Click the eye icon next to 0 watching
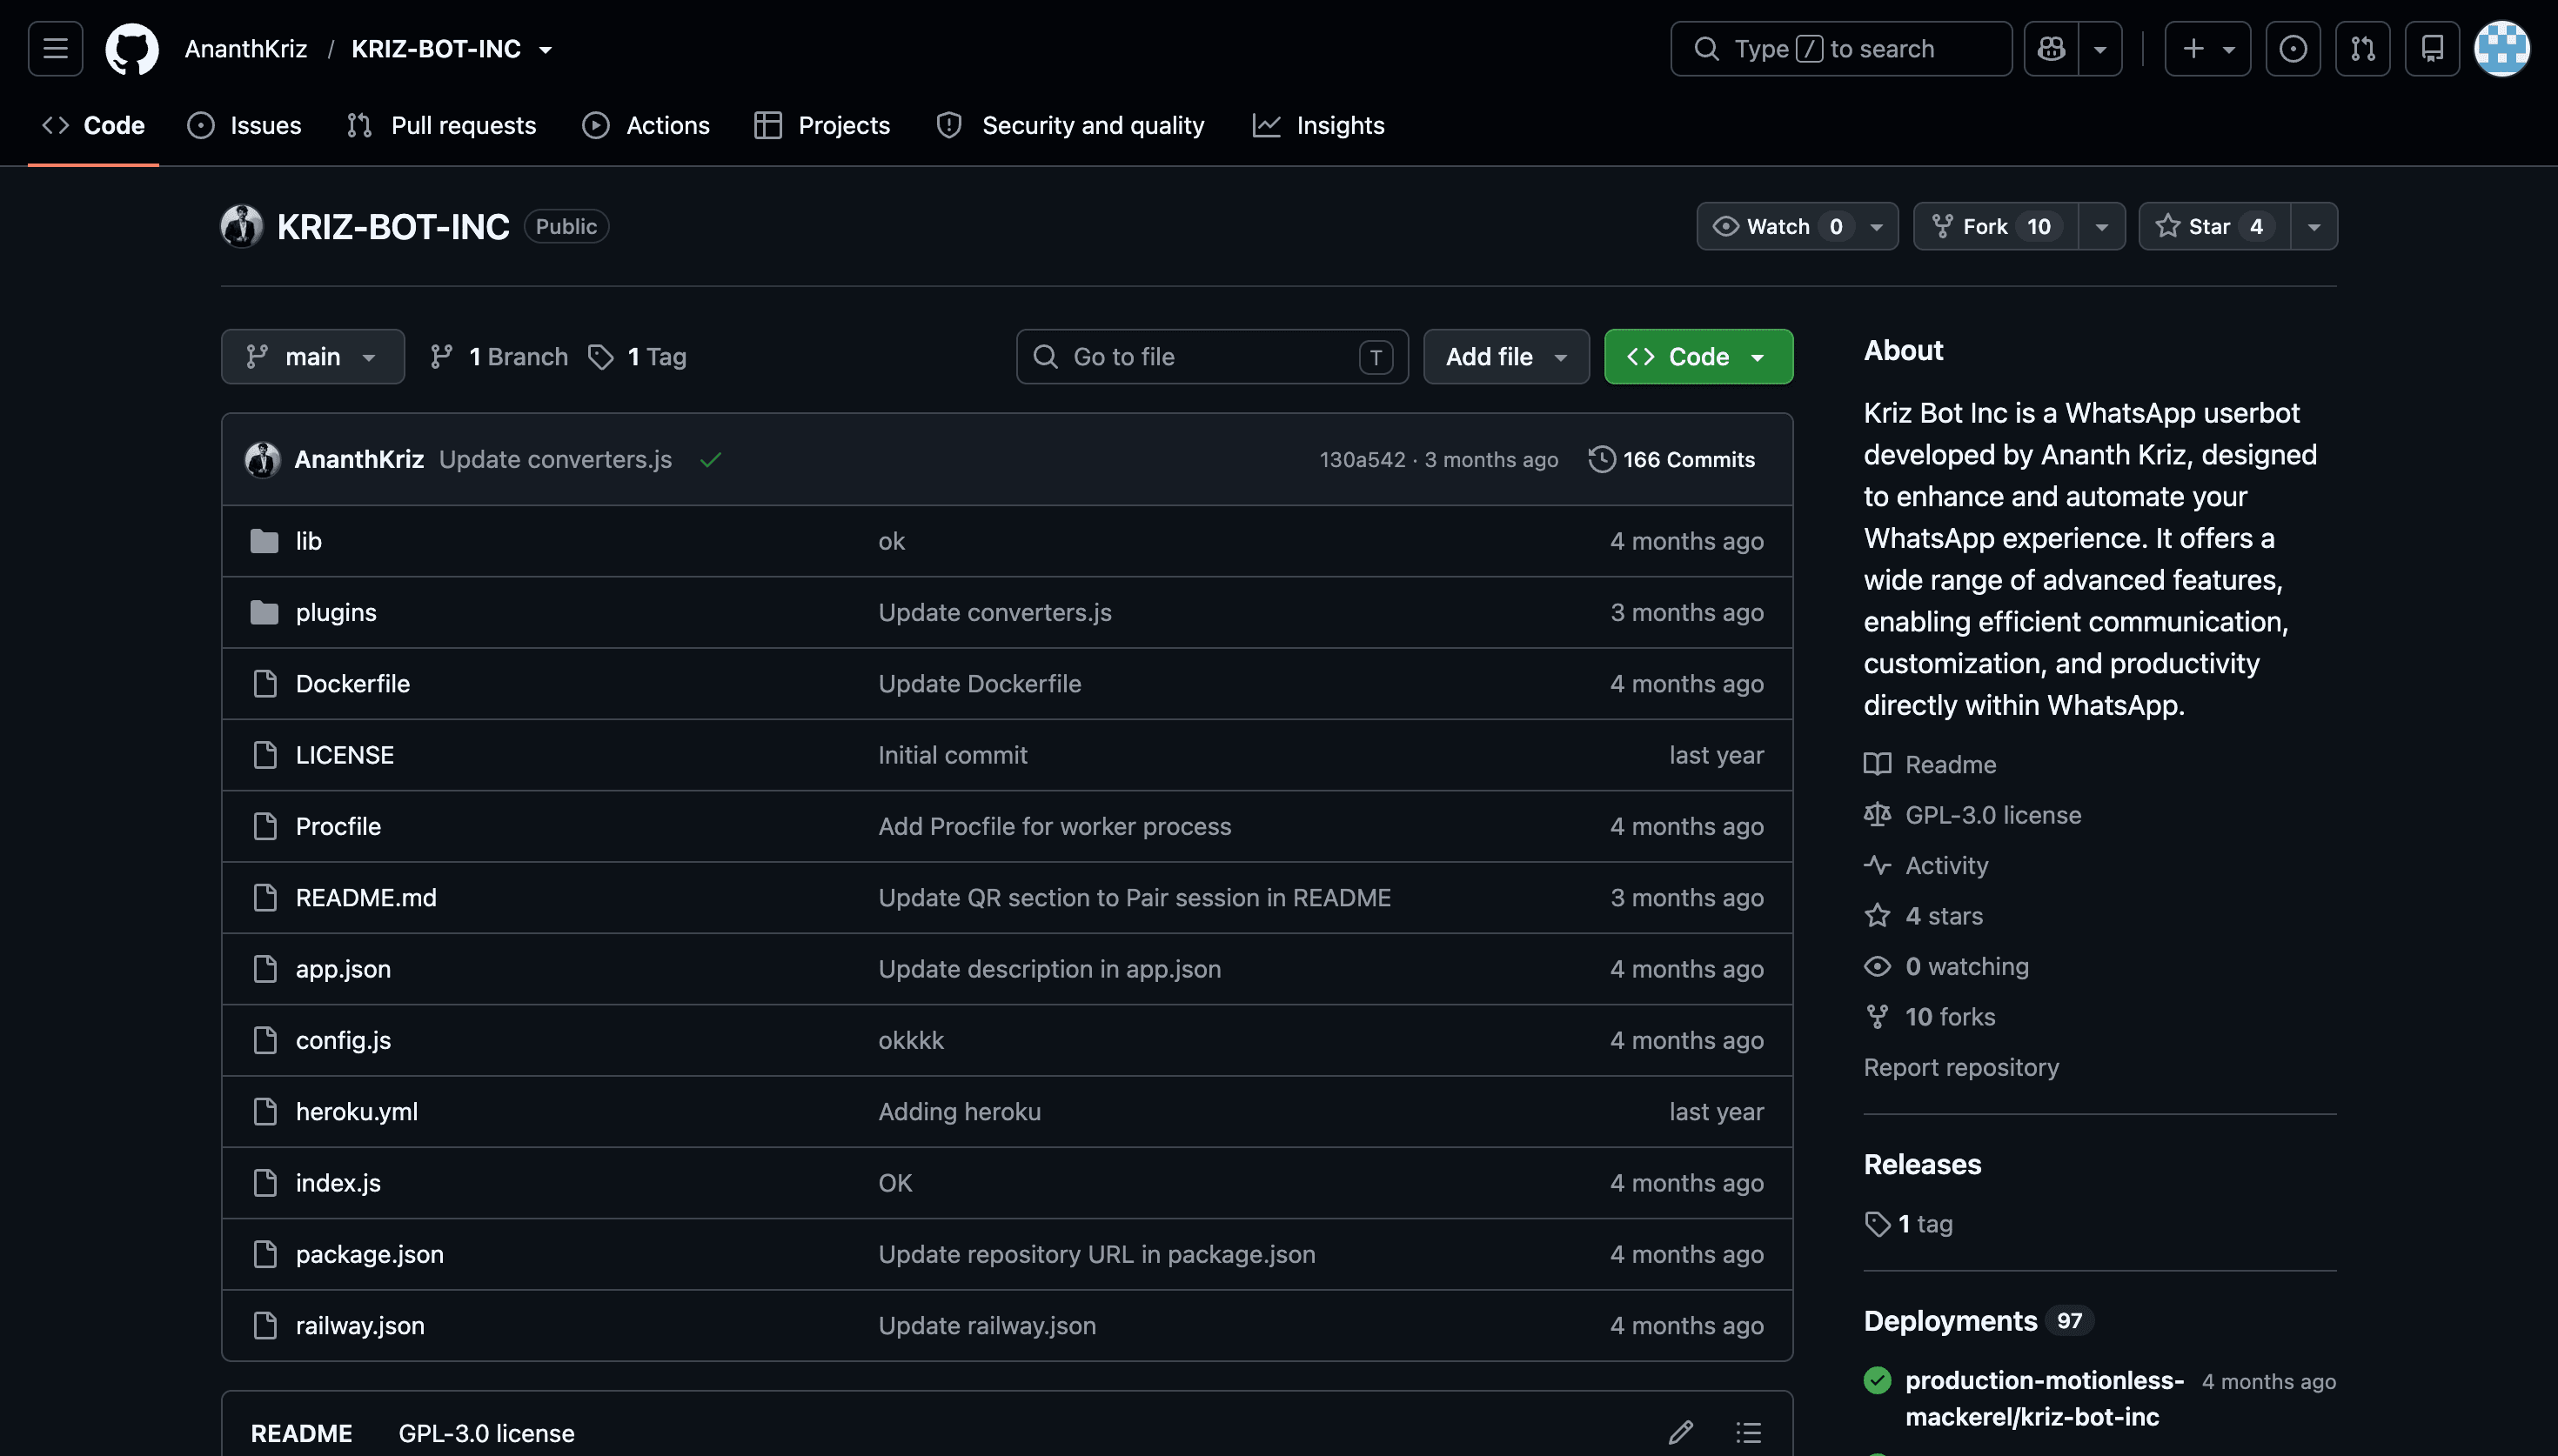This screenshot has width=2558, height=1456. [x=1877, y=966]
